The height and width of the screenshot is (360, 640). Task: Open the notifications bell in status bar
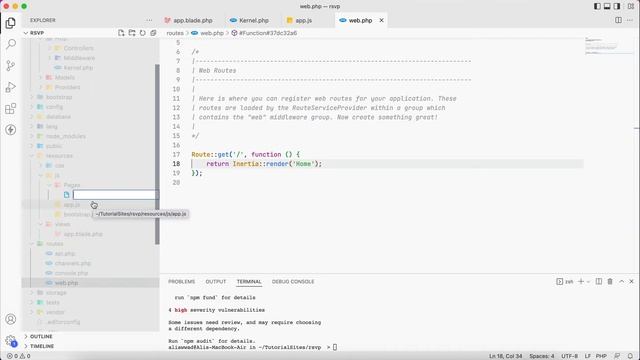[x=630, y=356]
